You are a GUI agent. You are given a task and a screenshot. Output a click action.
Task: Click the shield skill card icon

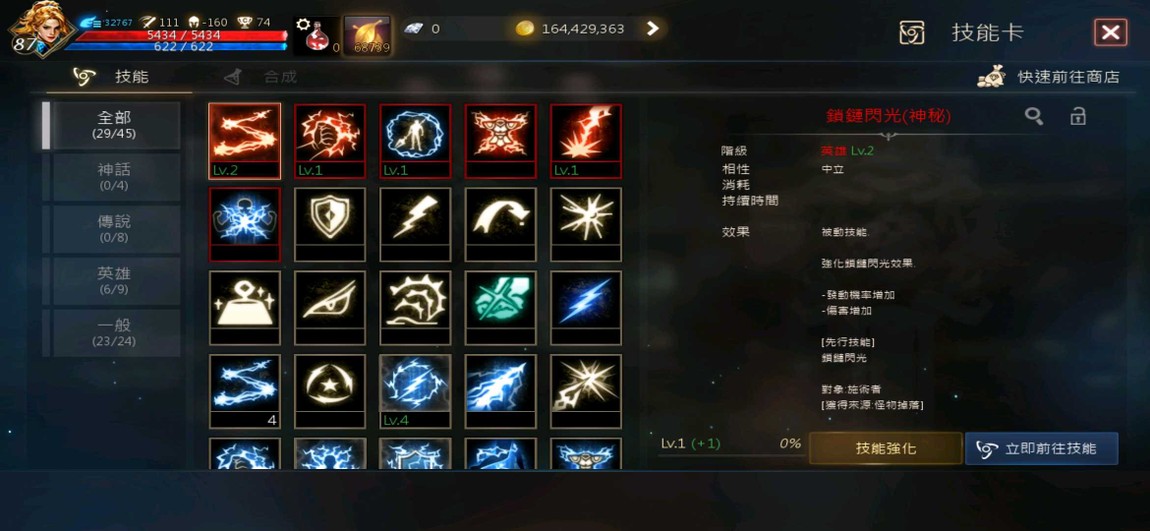pos(330,224)
